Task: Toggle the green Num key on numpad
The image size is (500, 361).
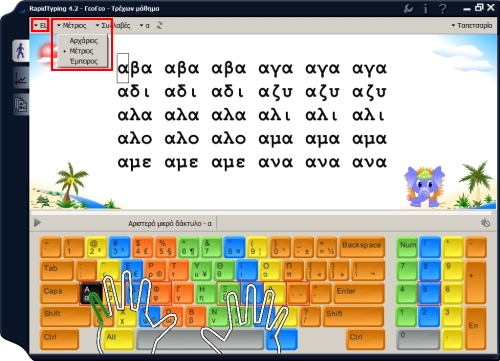Action: click(x=407, y=247)
